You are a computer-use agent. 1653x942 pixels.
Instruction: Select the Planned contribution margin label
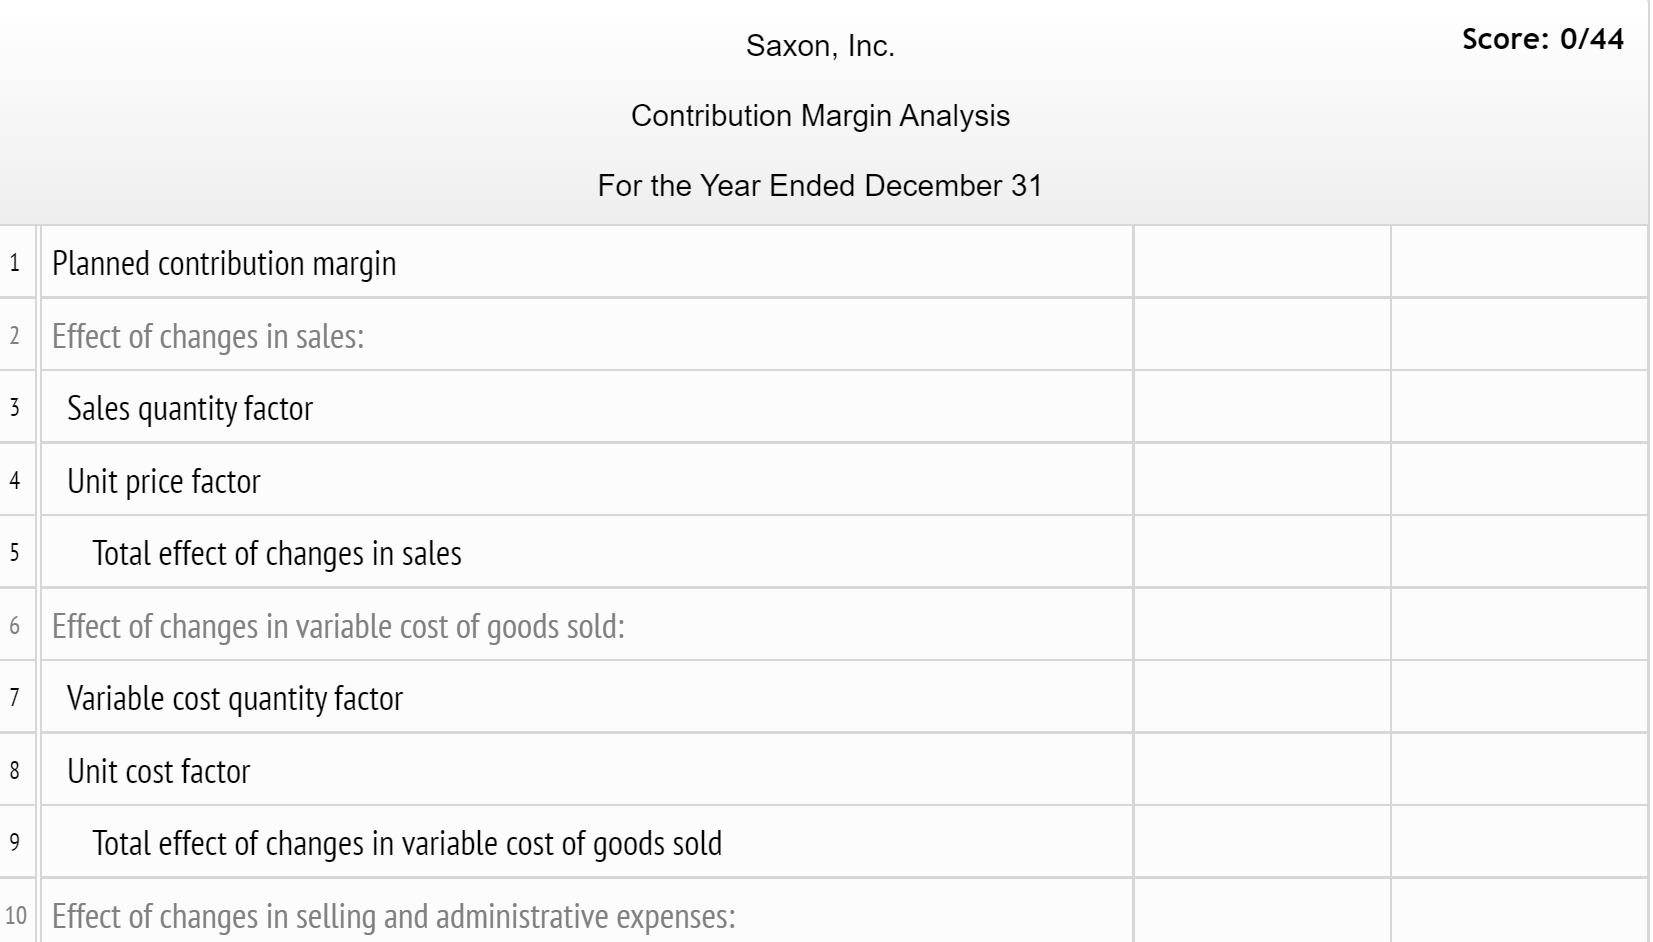coord(225,263)
